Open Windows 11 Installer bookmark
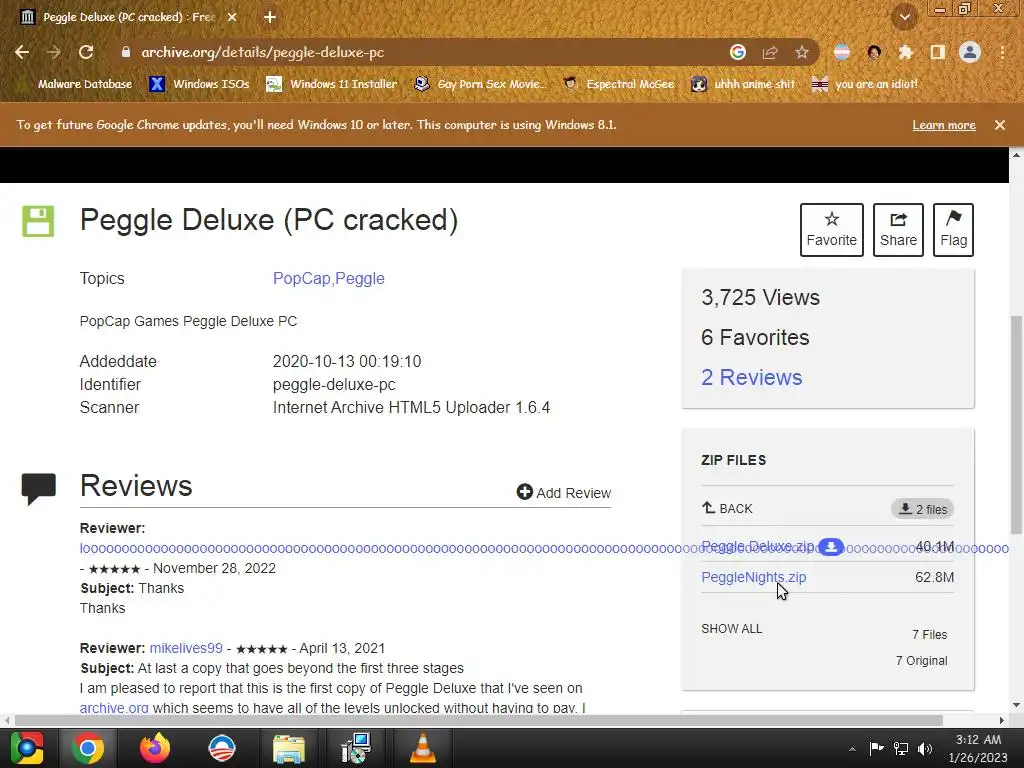 pos(332,84)
